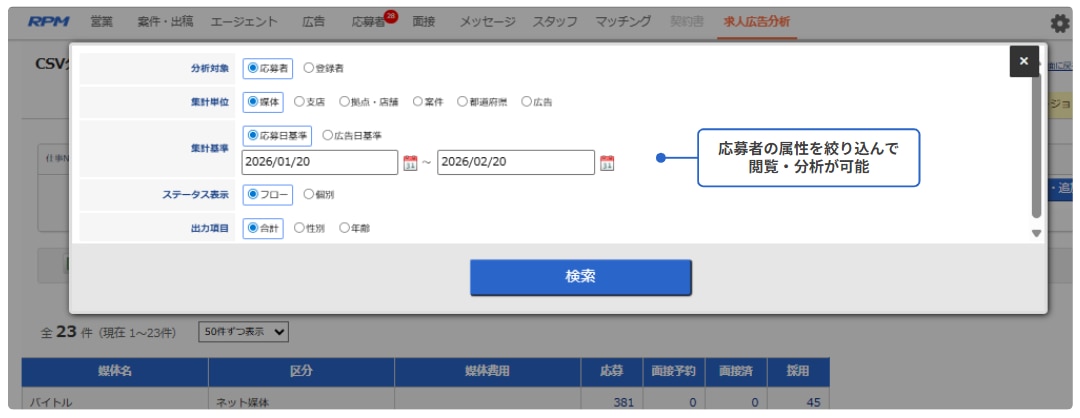Choose 広告 aggregation unit
Image resolution: width=1080 pixels, height=418 pixels.
pos(537,101)
